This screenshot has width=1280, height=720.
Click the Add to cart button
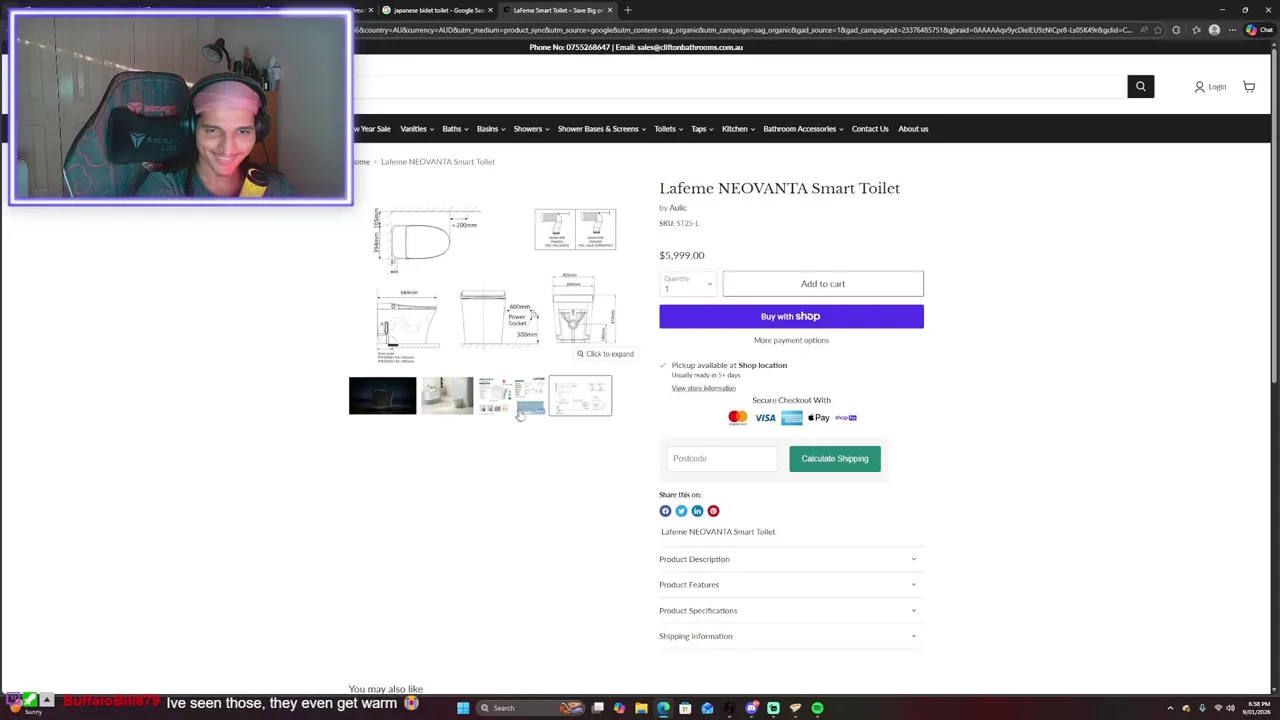tap(823, 284)
